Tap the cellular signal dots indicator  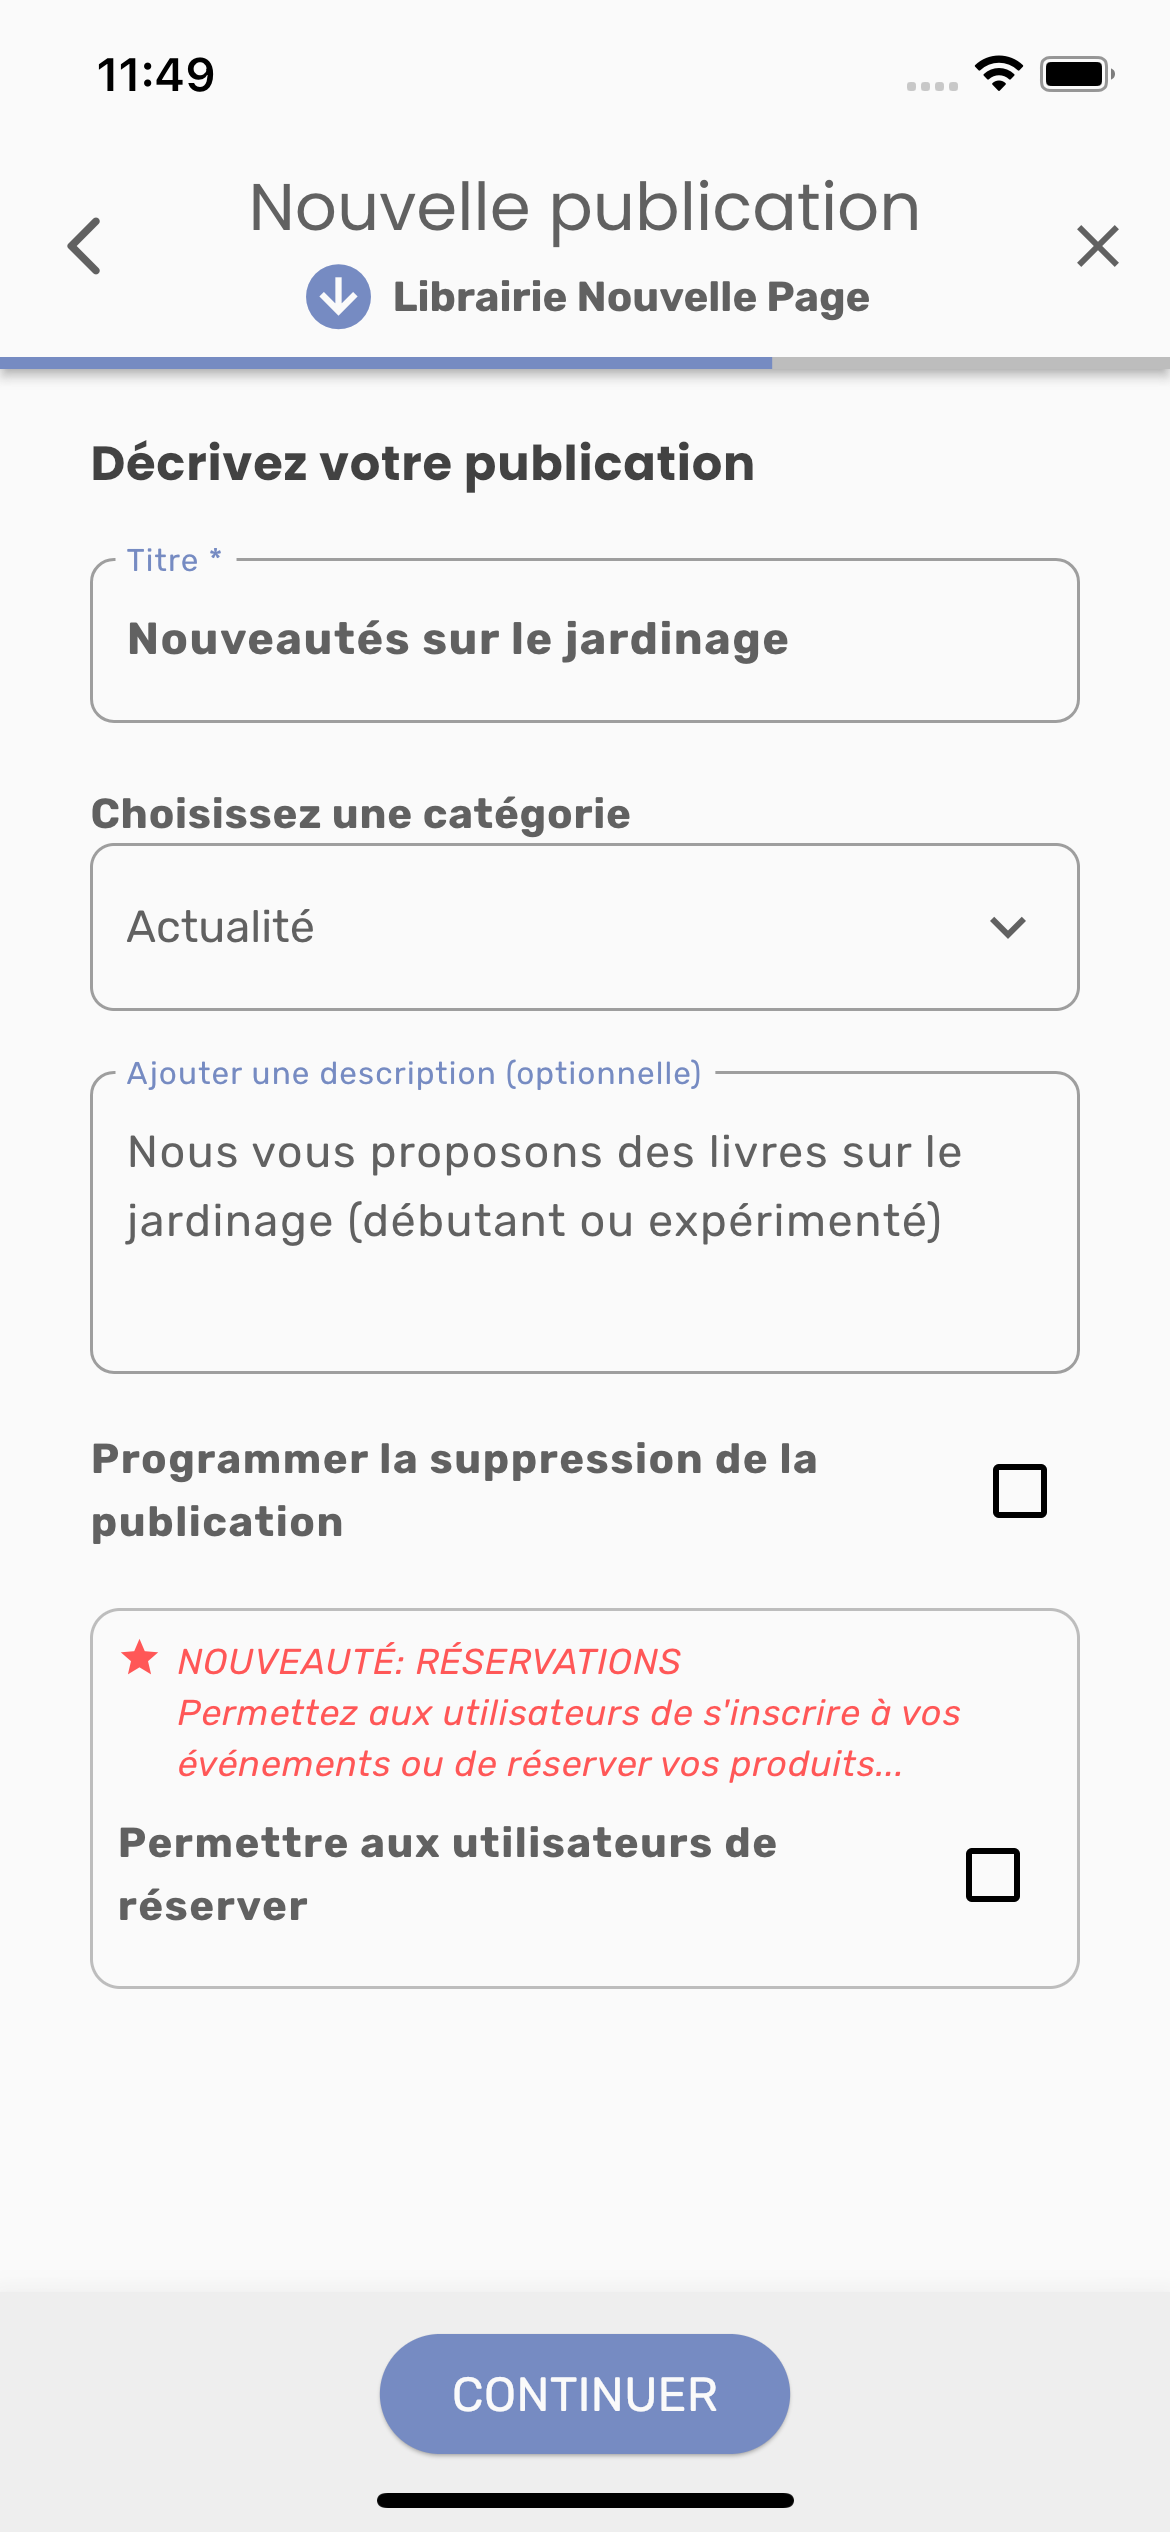(931, 86)
